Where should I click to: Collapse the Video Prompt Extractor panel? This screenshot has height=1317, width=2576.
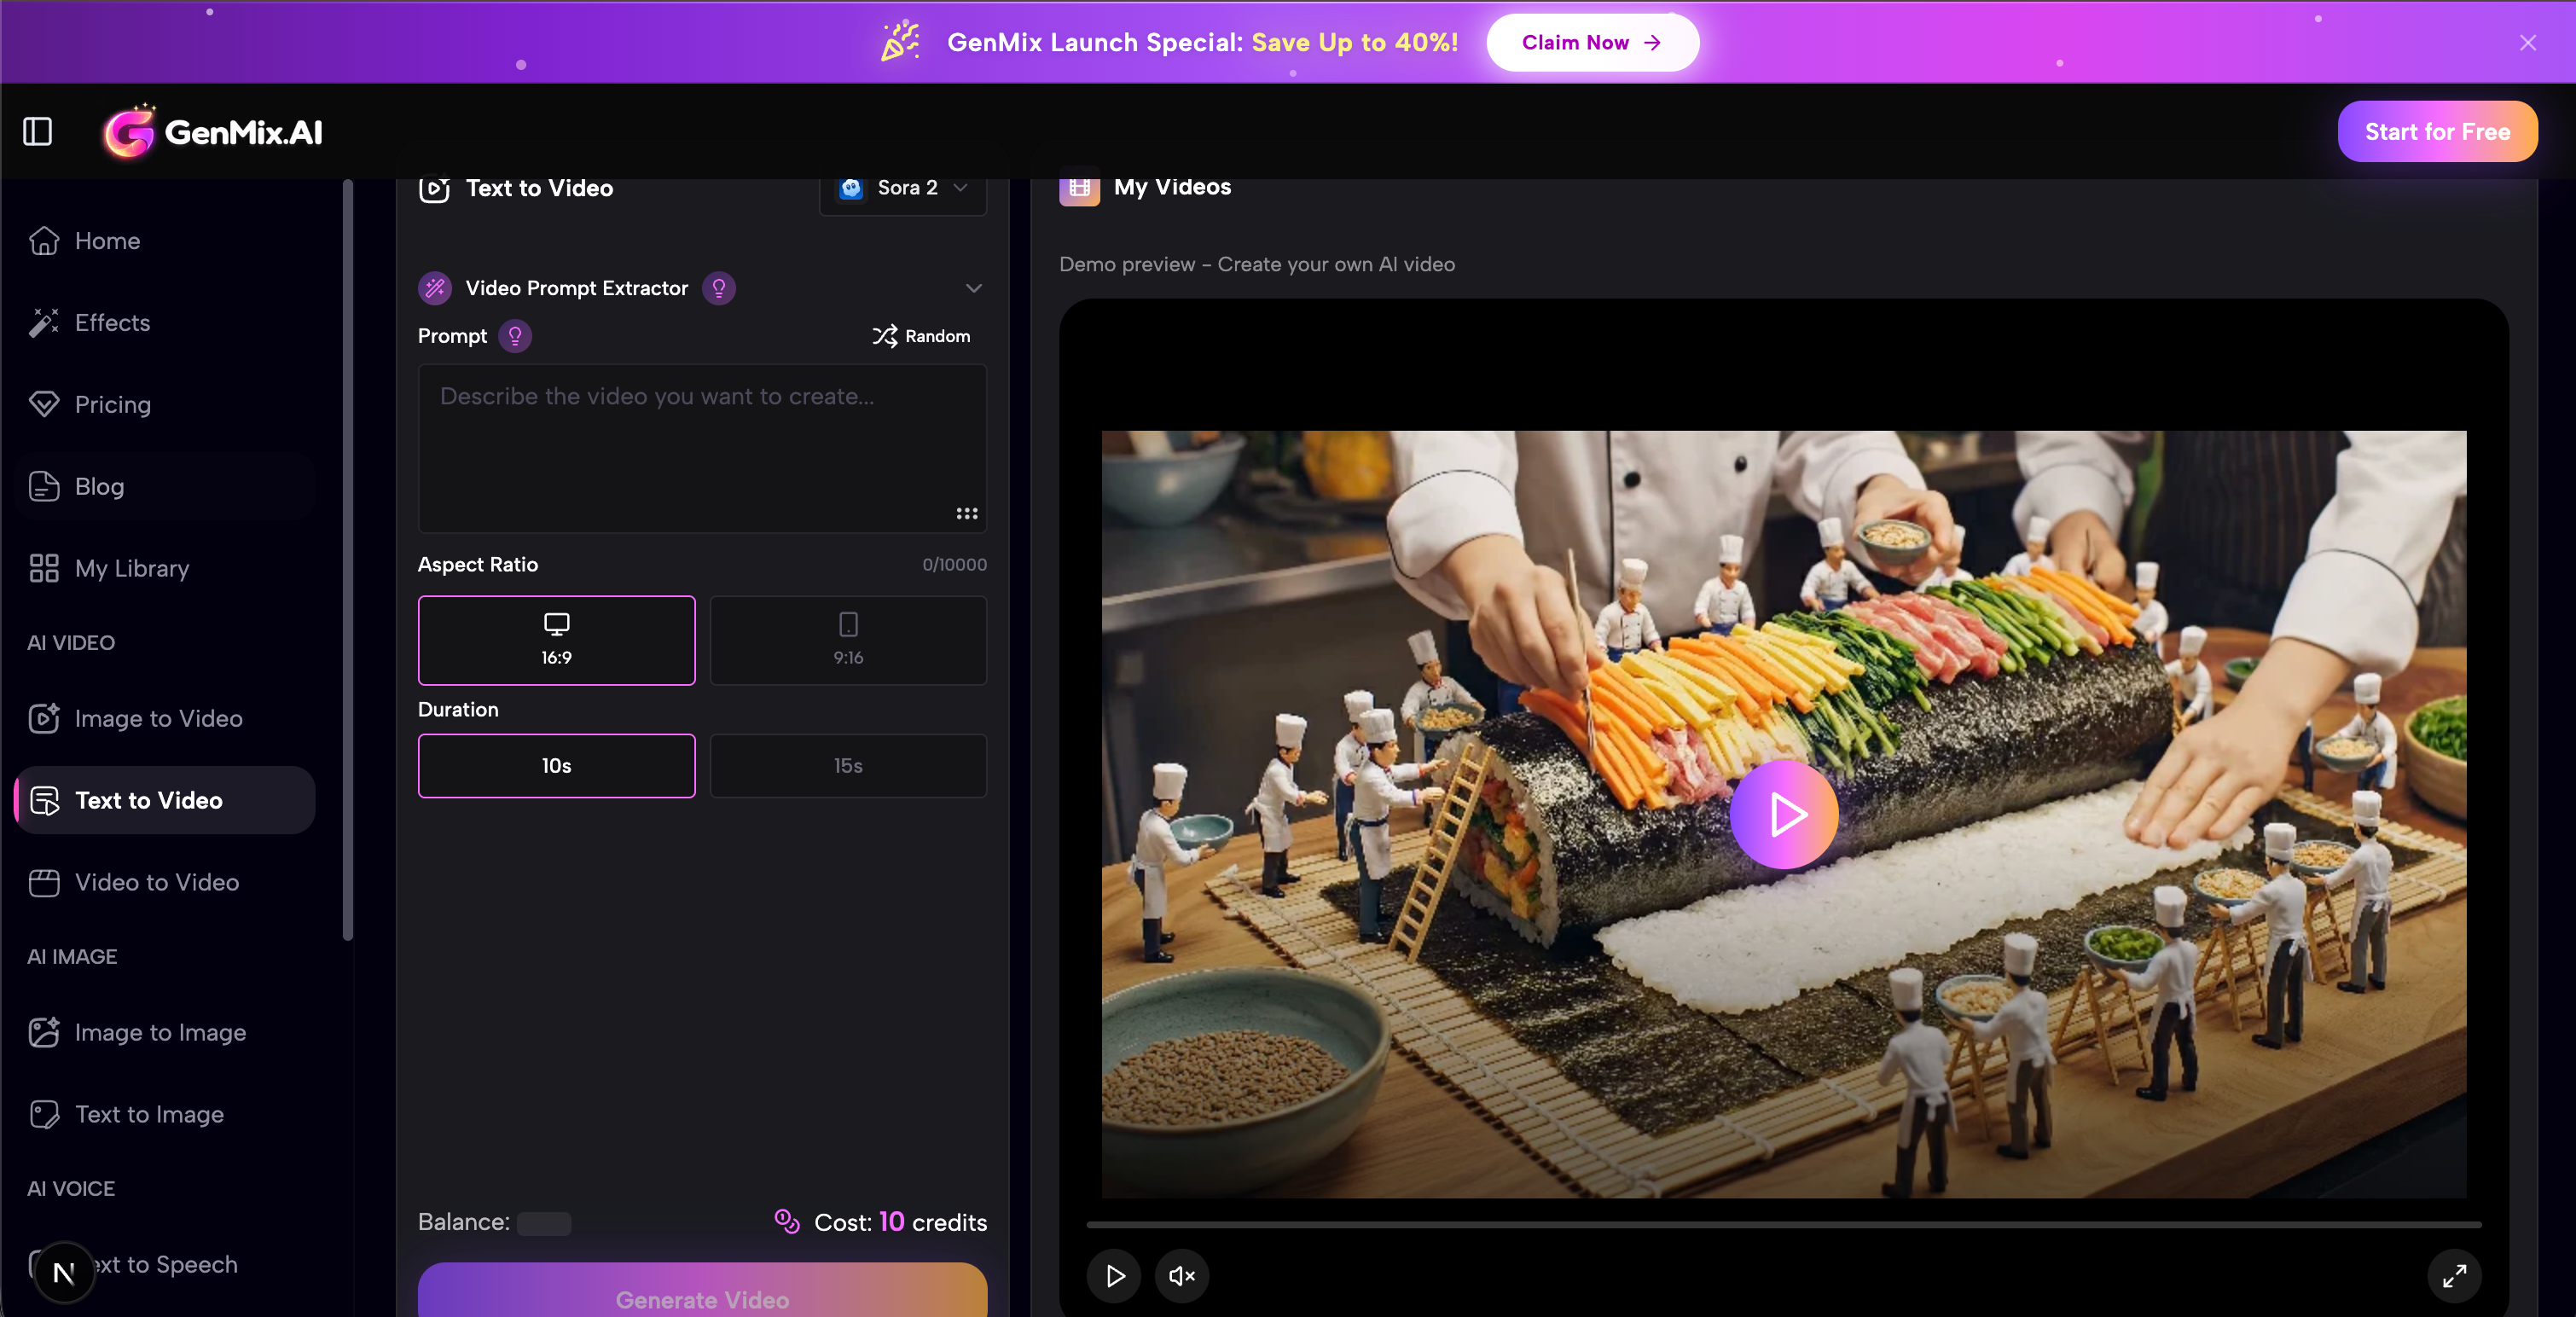[x=973, y=288]
